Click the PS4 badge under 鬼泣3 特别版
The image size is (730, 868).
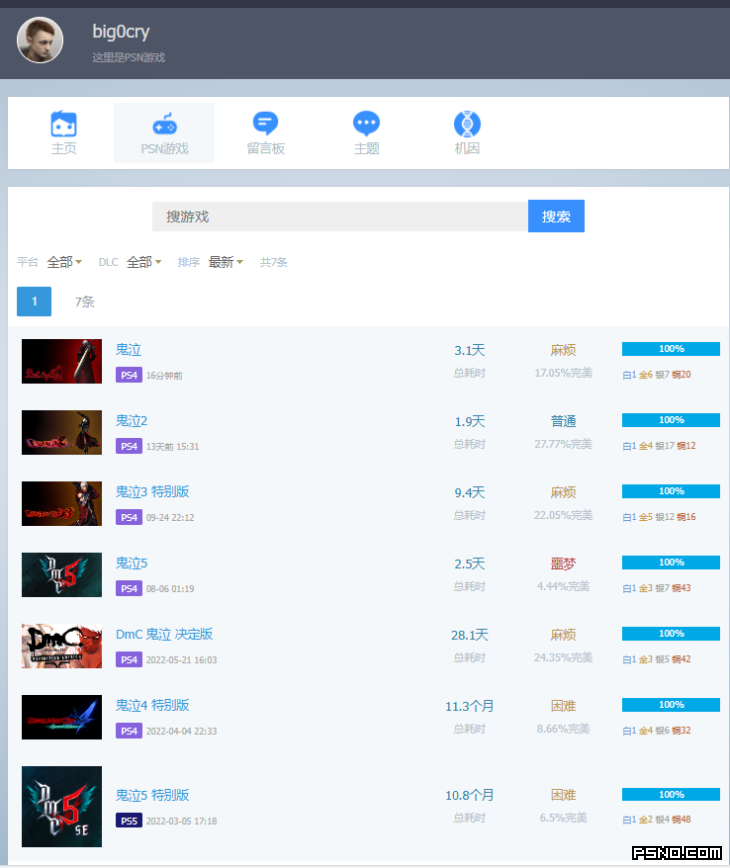coord(128,518)
